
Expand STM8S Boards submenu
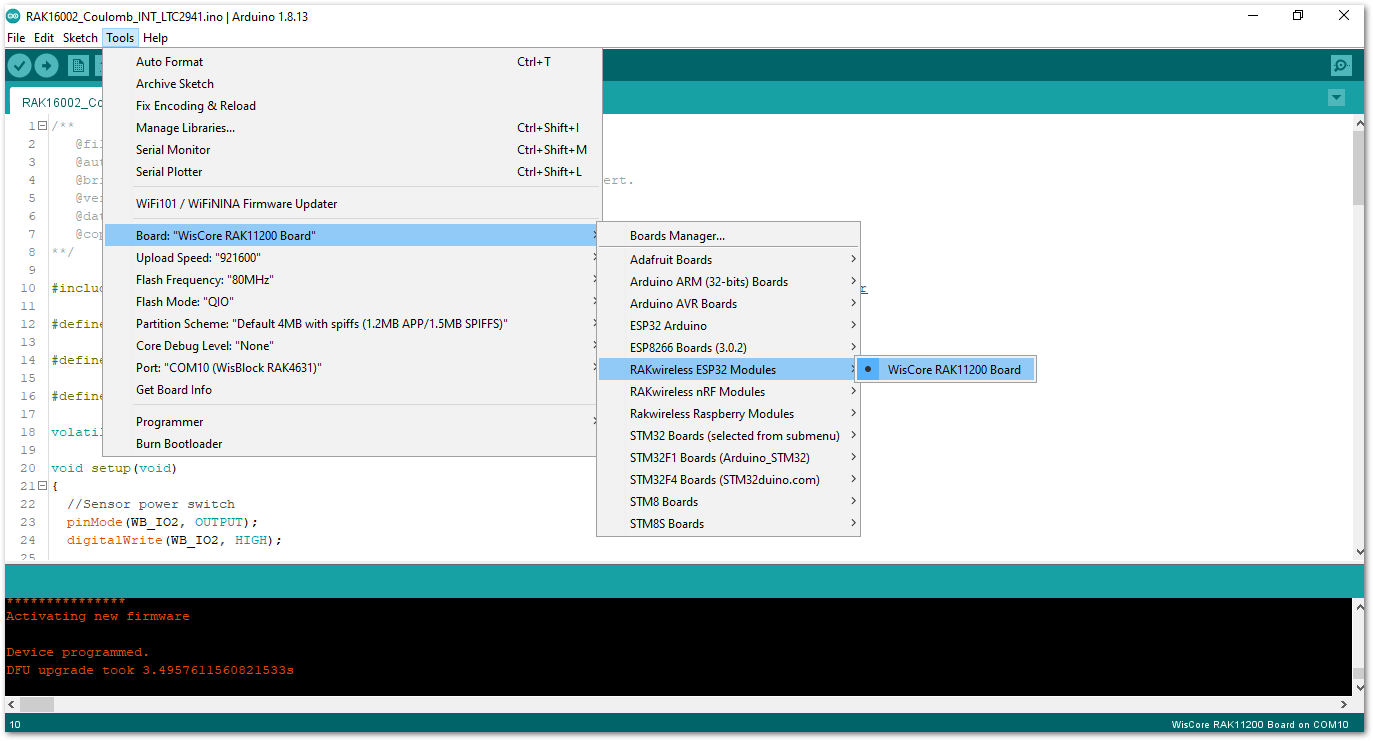[x=728, y=524]
